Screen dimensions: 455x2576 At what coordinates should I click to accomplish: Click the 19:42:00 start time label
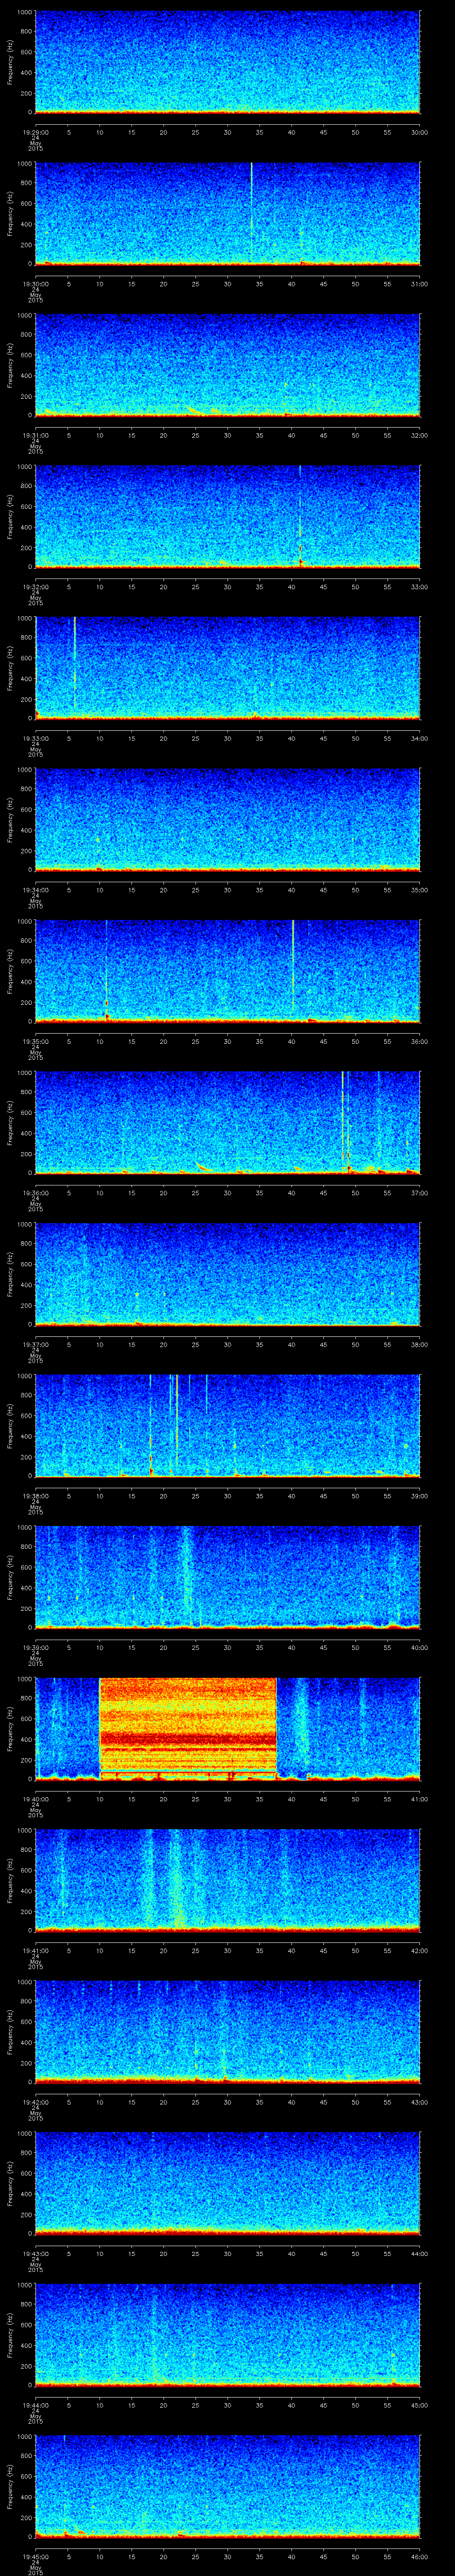(35, 2101)
